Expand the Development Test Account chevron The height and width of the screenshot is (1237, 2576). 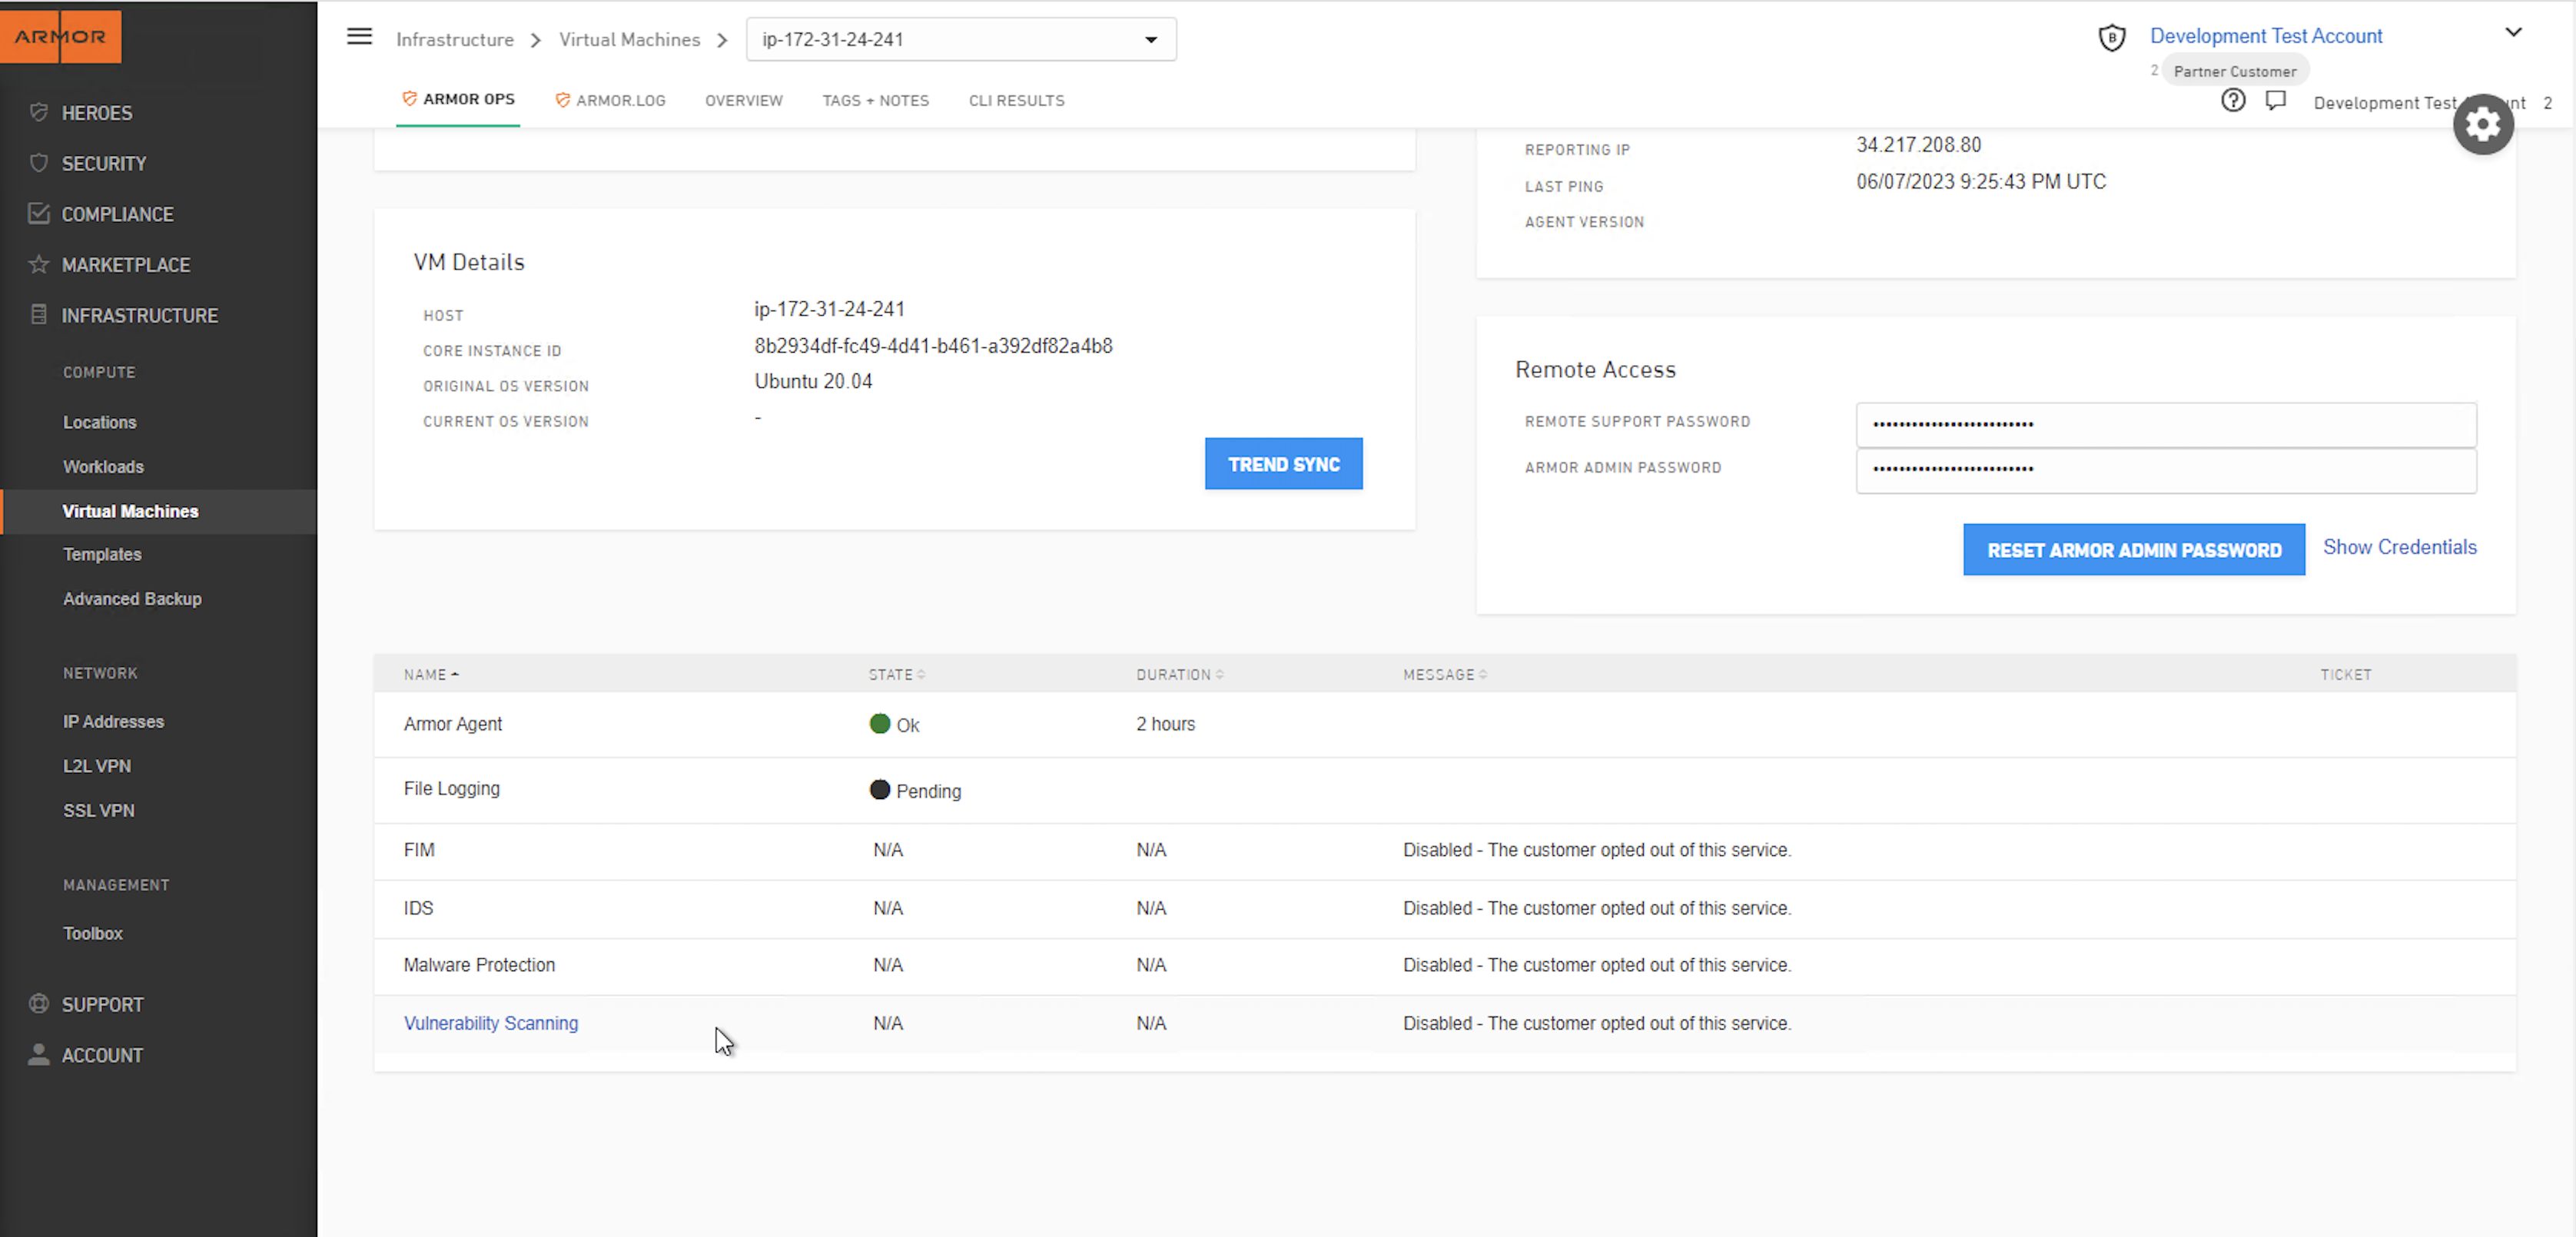coord(2512,33)
